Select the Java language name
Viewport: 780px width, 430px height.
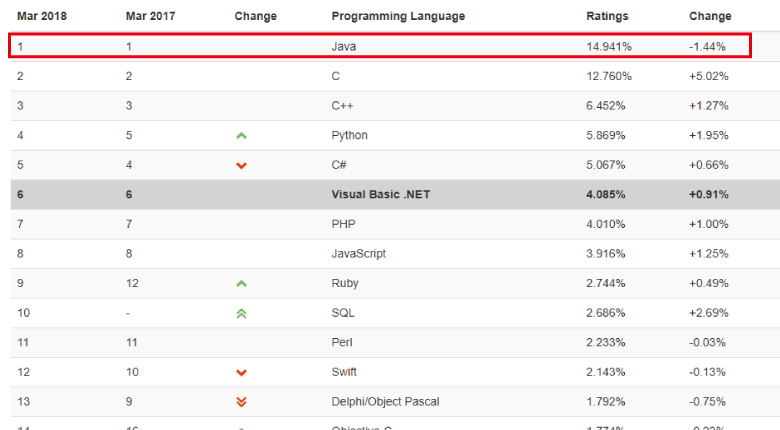point(344,46)
